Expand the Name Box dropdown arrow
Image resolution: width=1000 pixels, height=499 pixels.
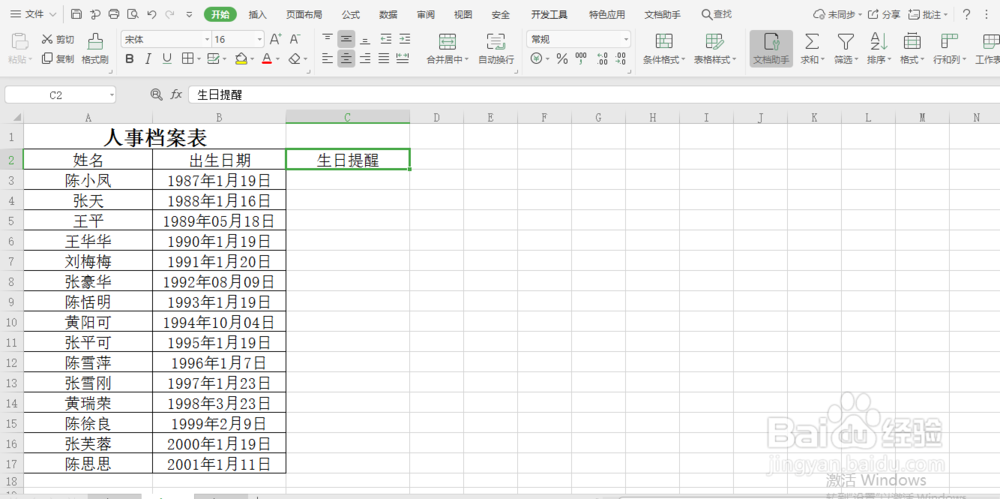click(x=112, y=95)
